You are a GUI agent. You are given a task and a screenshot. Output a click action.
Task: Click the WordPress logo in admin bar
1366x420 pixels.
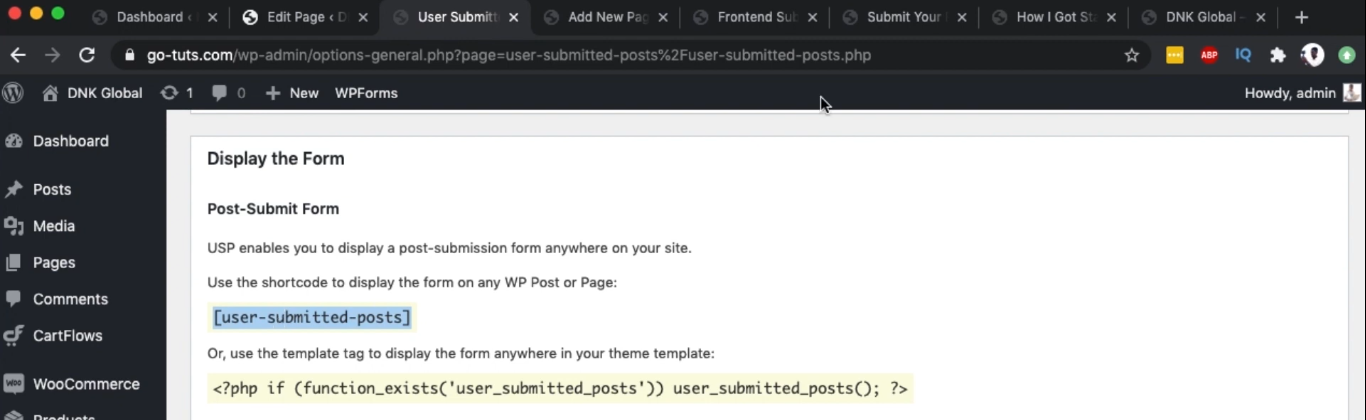click(13, 93)
